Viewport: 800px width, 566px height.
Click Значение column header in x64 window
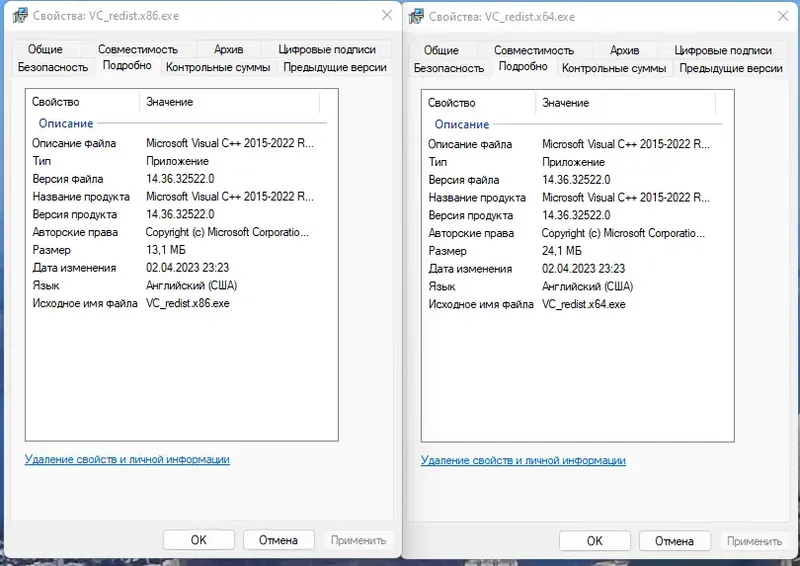point(566,103)
